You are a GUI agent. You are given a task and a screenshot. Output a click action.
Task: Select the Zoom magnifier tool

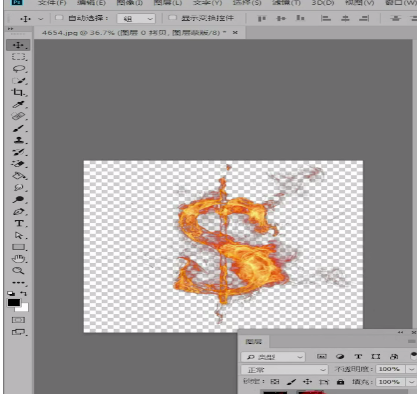coord(18,270)
